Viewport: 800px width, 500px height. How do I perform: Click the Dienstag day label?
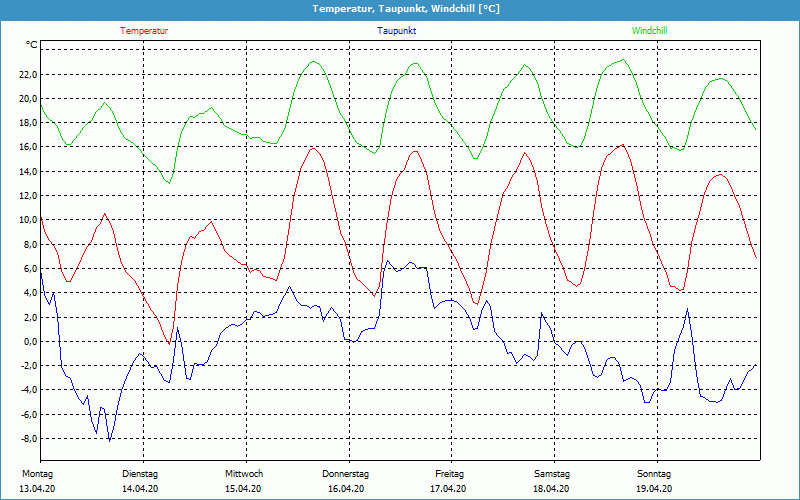pos(140,474)
